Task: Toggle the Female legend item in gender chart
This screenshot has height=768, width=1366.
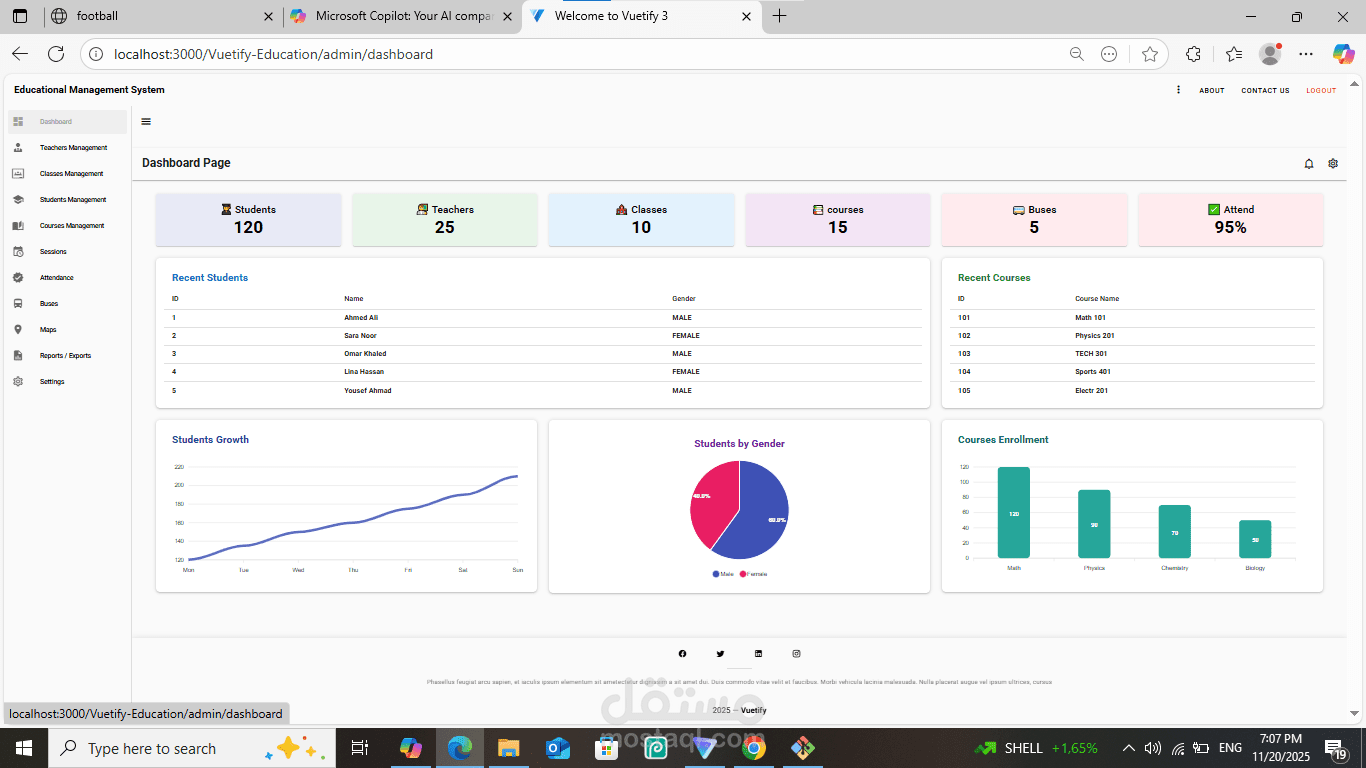Action: (x=753, y=574)
